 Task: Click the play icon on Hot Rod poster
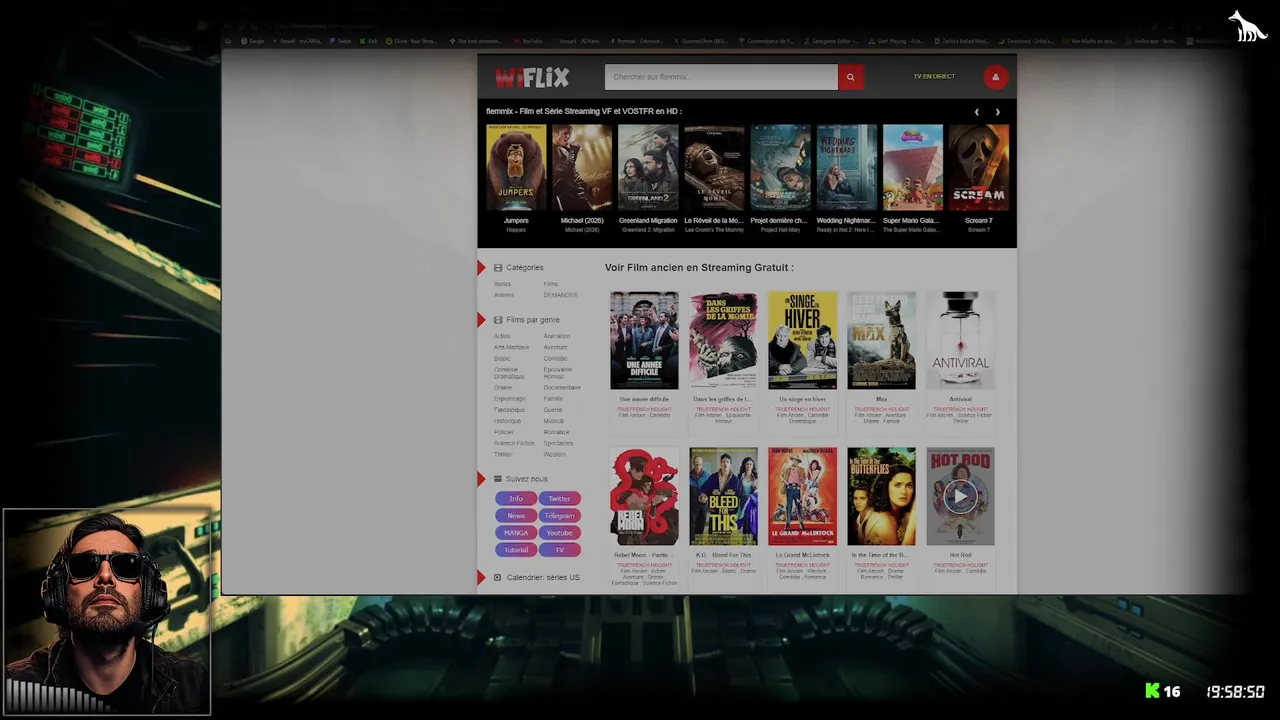coord(960,496)
